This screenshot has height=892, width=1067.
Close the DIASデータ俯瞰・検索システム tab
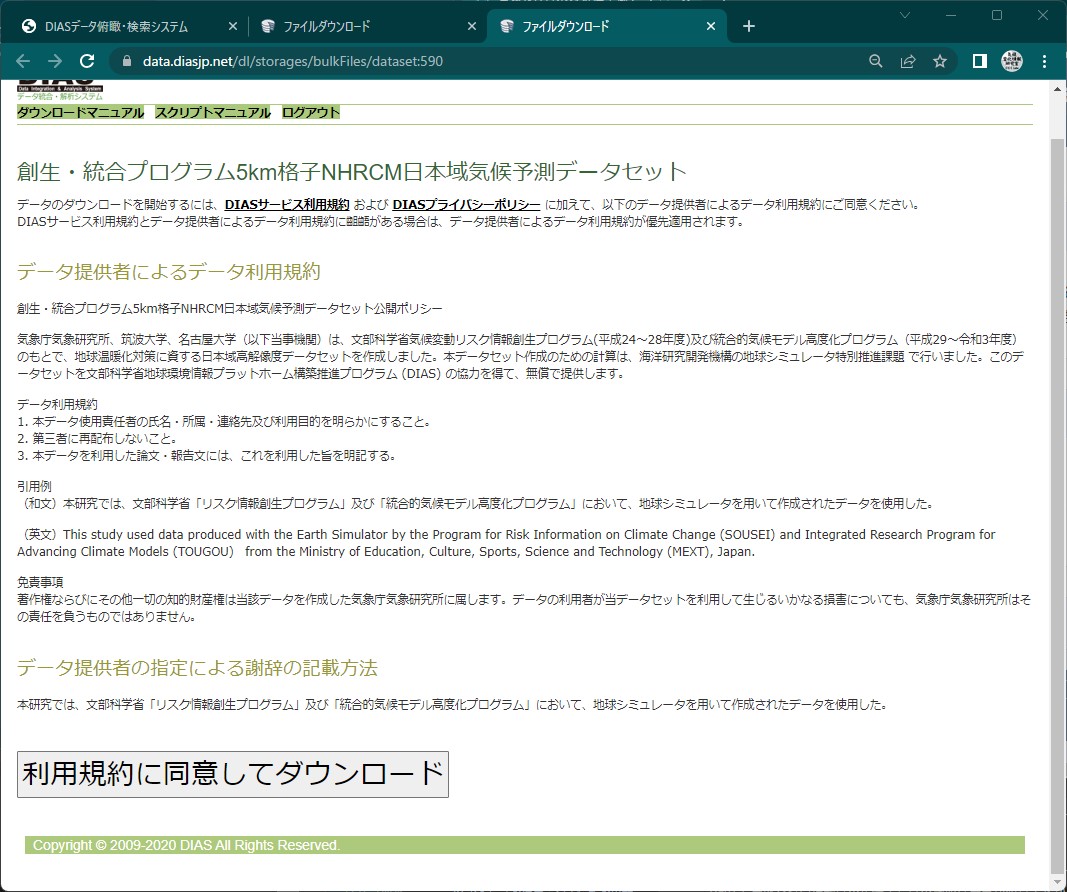pos(233,26)
